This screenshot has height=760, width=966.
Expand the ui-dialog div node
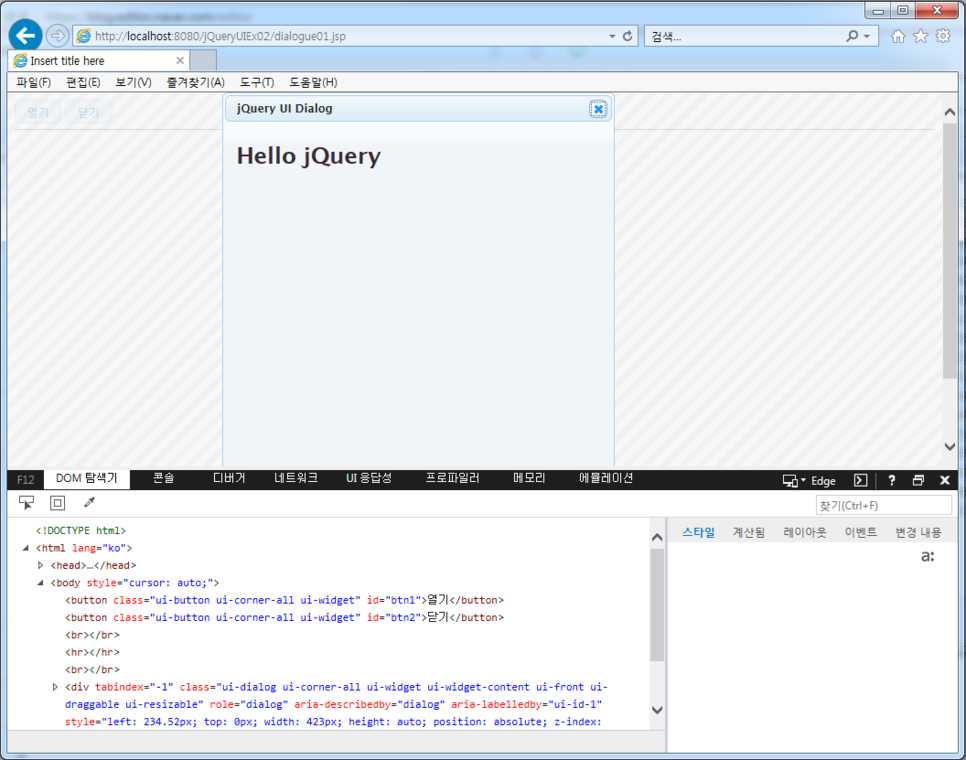point(55,687)
